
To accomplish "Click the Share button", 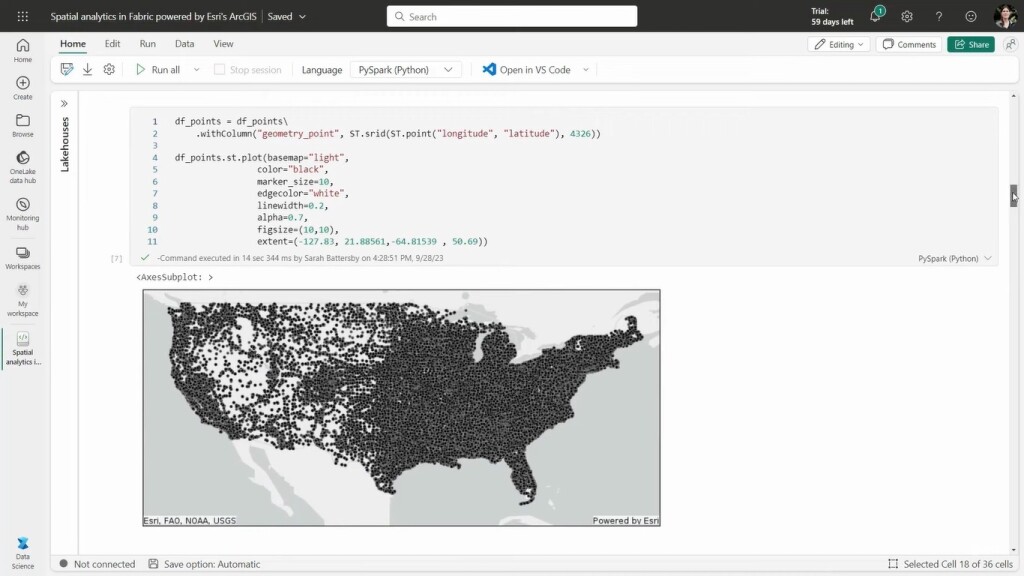I will click(x=970, y=44).
